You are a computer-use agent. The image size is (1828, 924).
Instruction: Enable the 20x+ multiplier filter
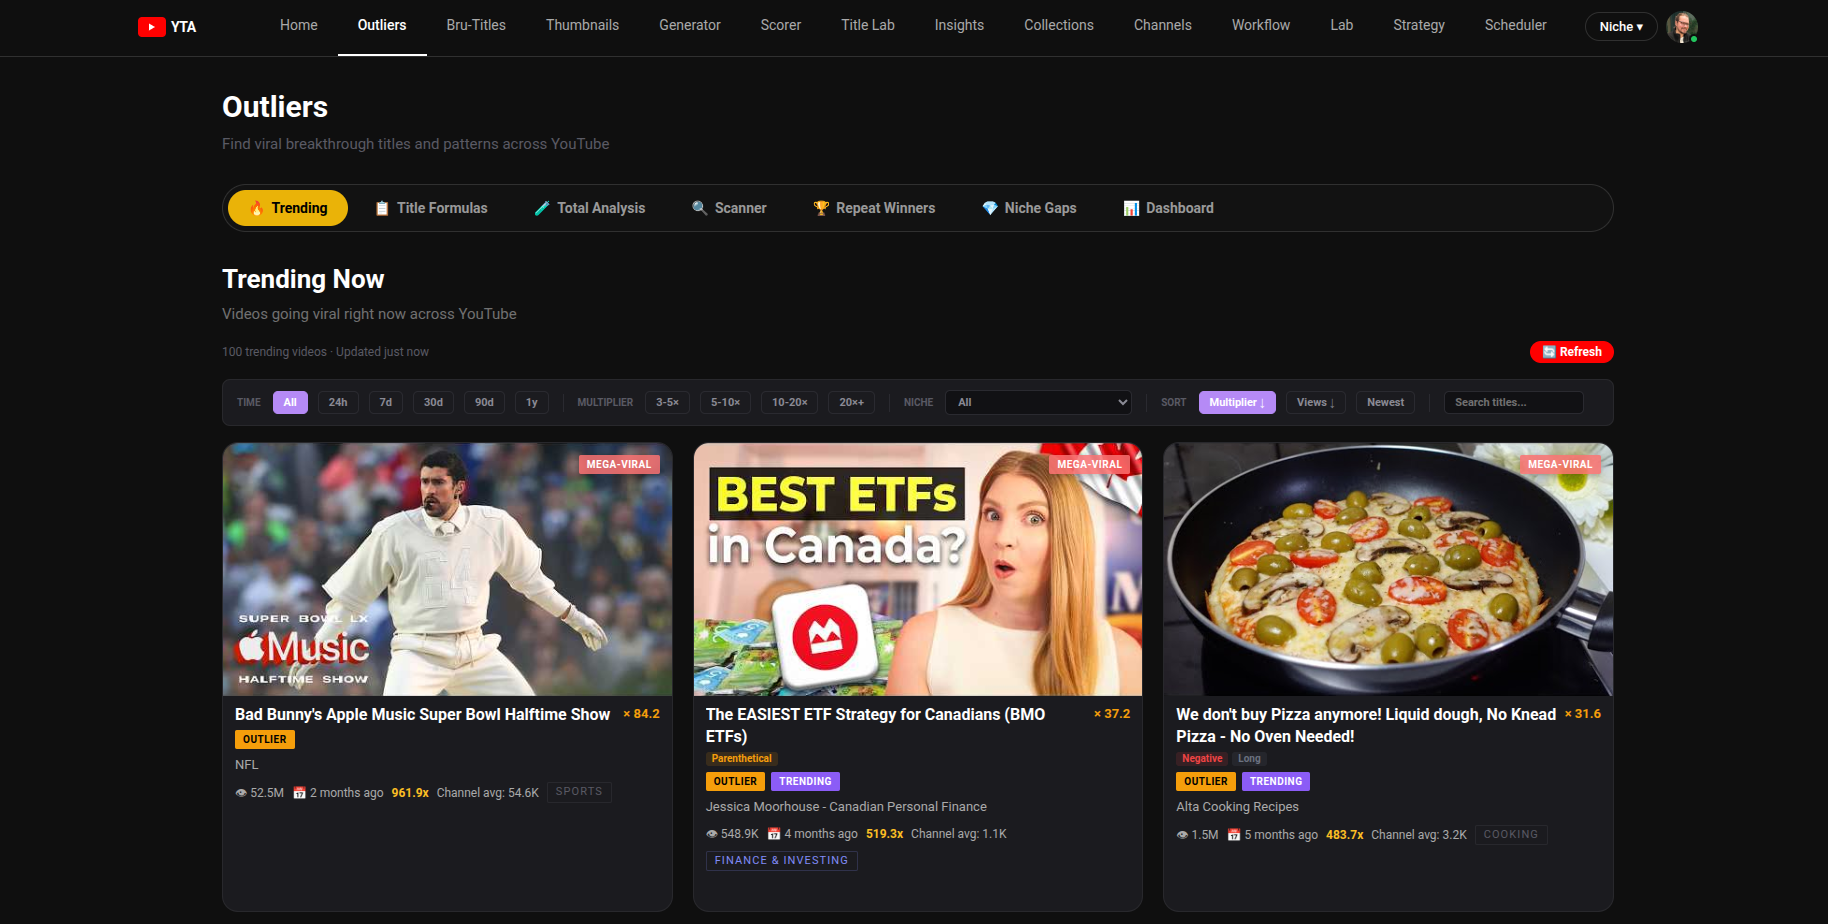(851, 402)
